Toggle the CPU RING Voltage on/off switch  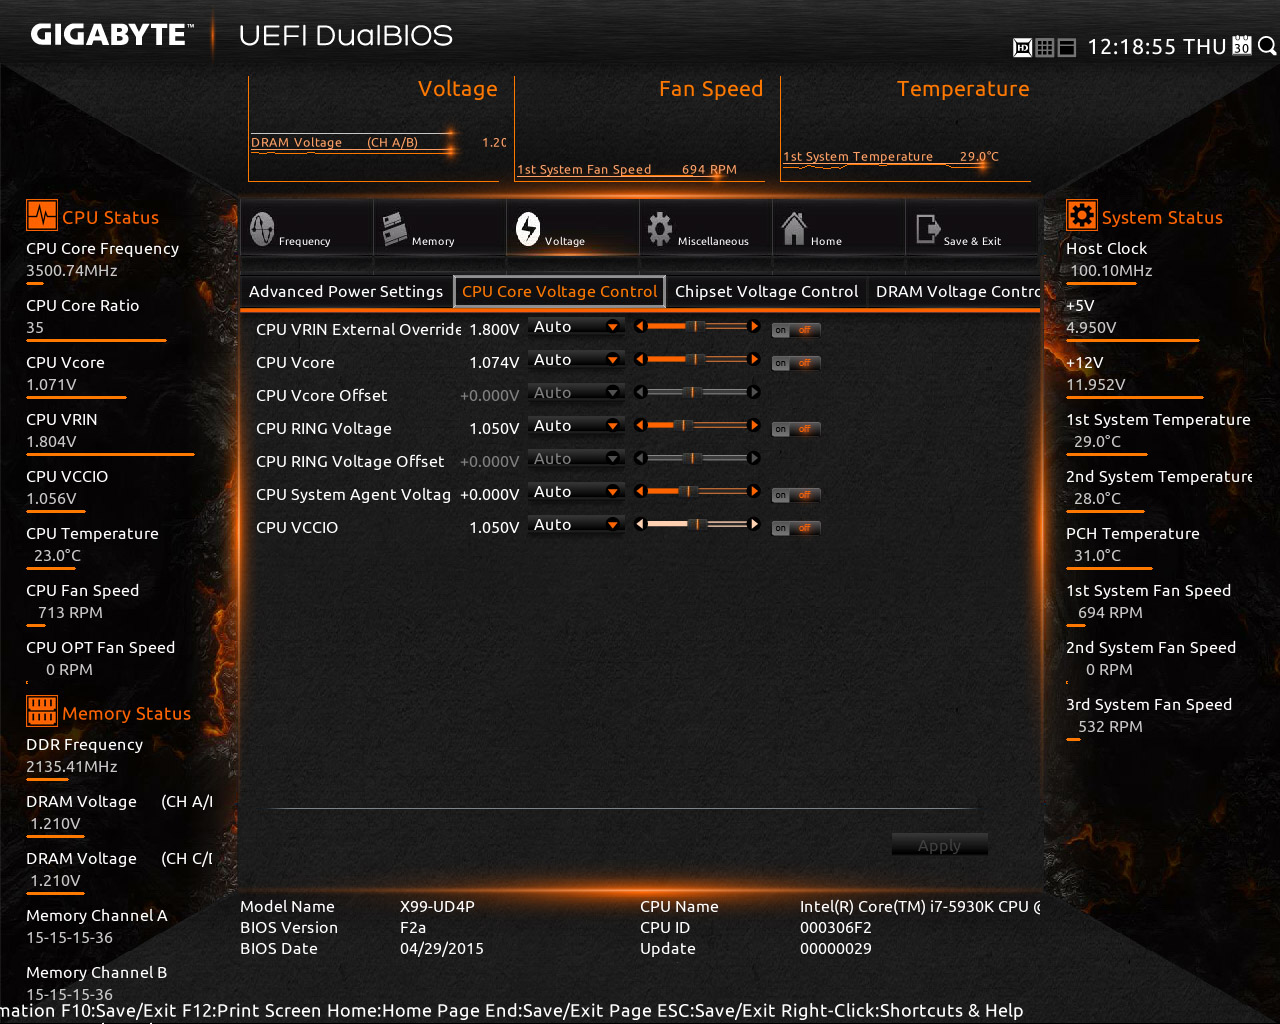pos(796,429)
